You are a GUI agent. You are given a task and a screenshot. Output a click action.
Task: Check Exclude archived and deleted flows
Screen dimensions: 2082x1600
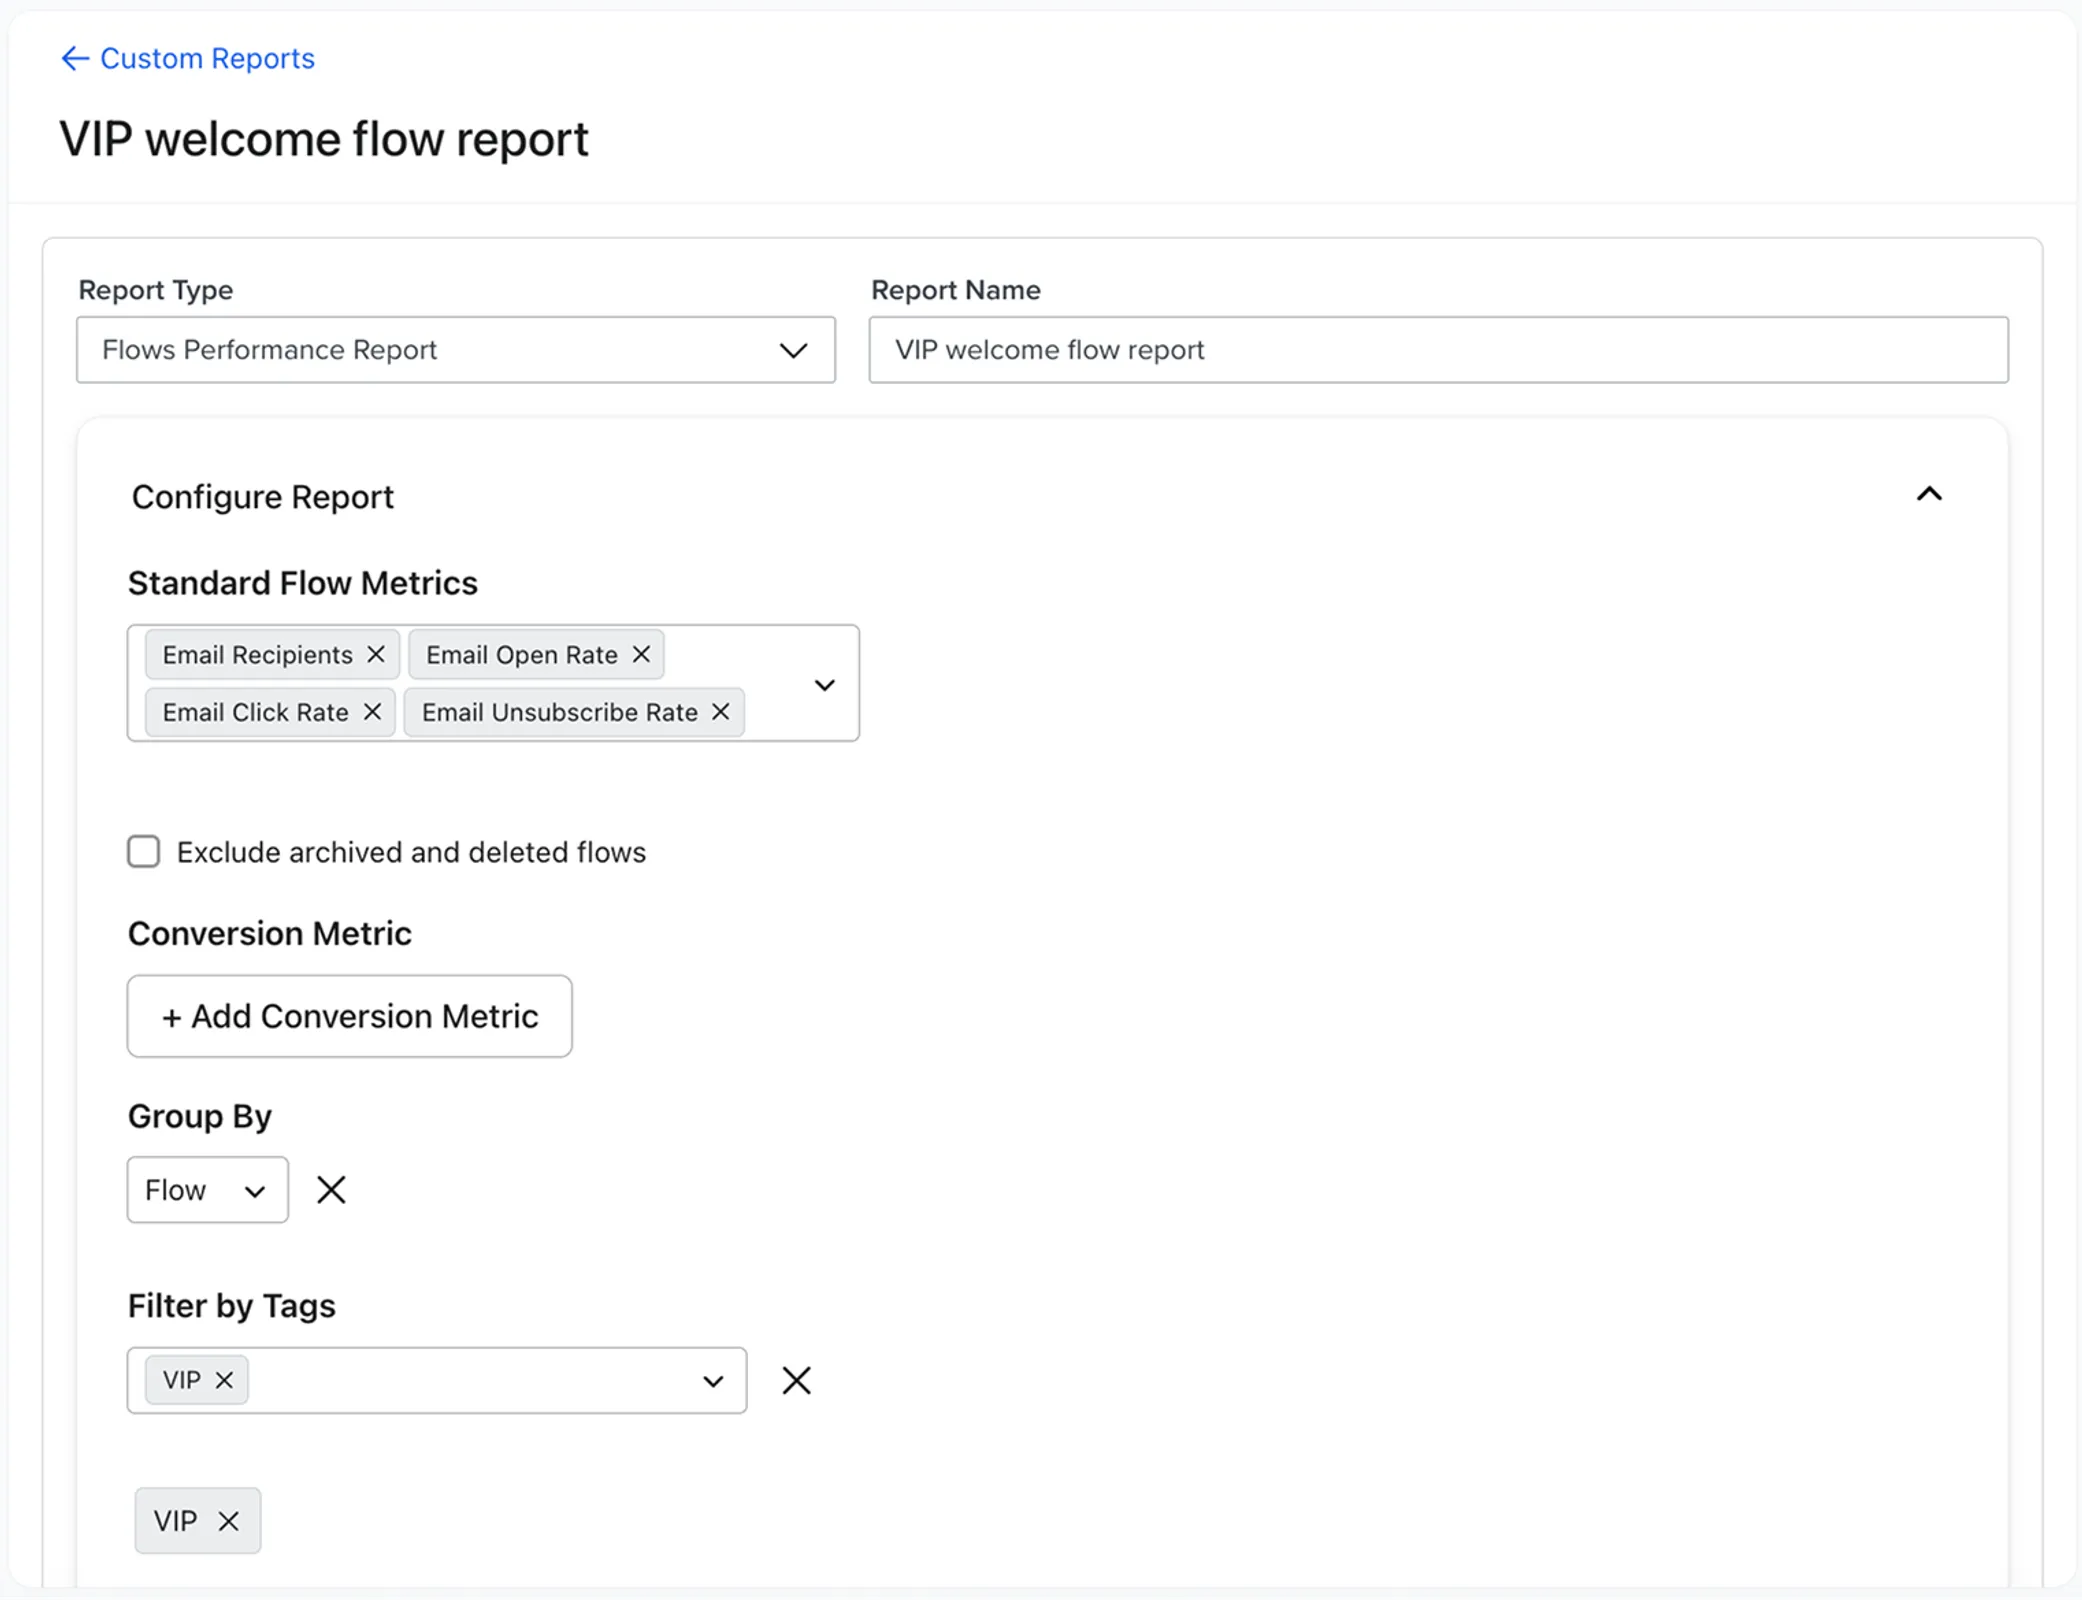pyautogui.click(x=143, y=852)
